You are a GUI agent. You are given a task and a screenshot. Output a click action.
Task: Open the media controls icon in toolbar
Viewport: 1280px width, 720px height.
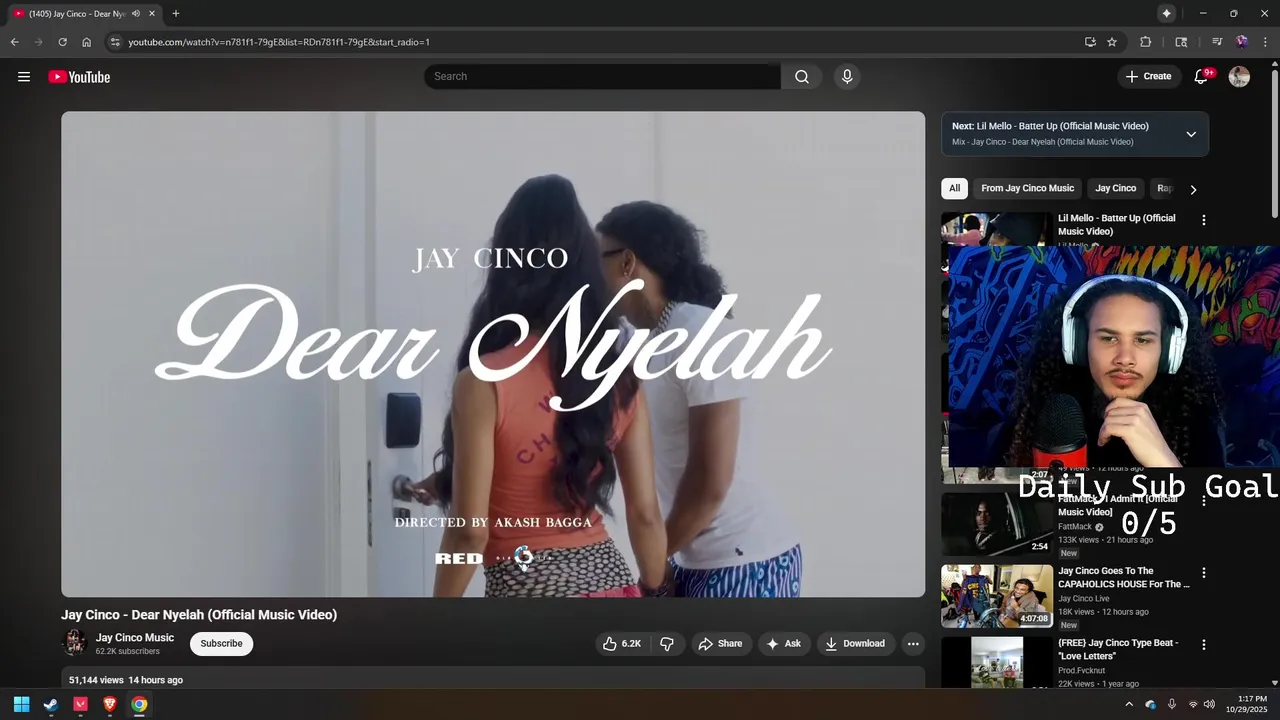click(x=1217, y=42)
